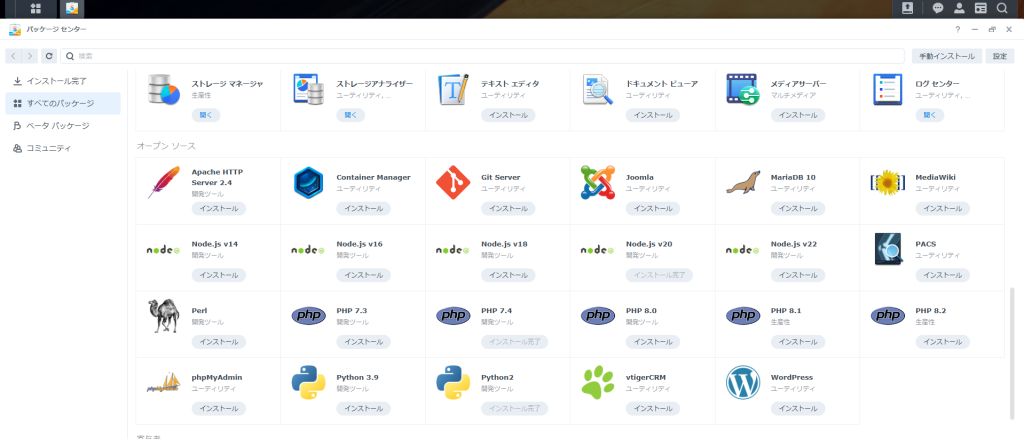1024x439 pixels.
Task: Open the Document Viewer package icon
Action: click(598, 89)
